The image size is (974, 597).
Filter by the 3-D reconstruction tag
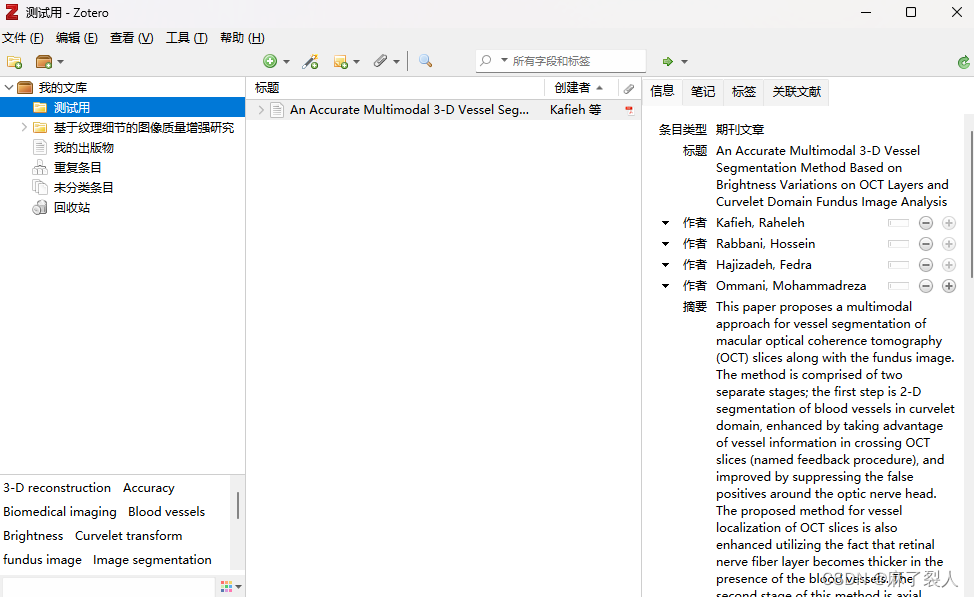[57, 488]
